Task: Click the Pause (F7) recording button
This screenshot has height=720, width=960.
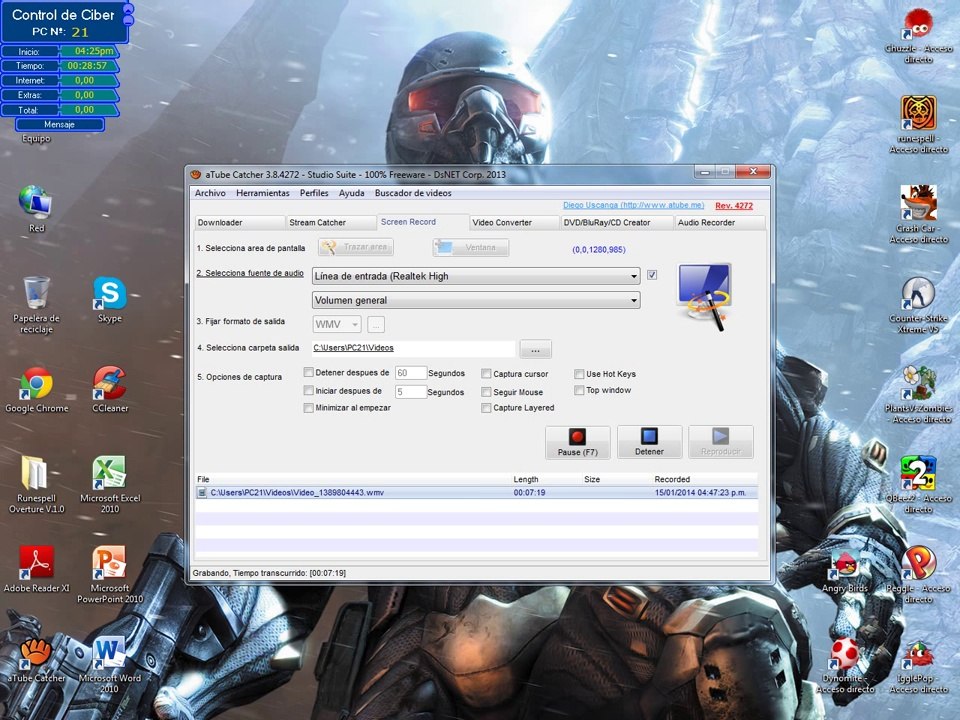Action: [x=577, y=442]
